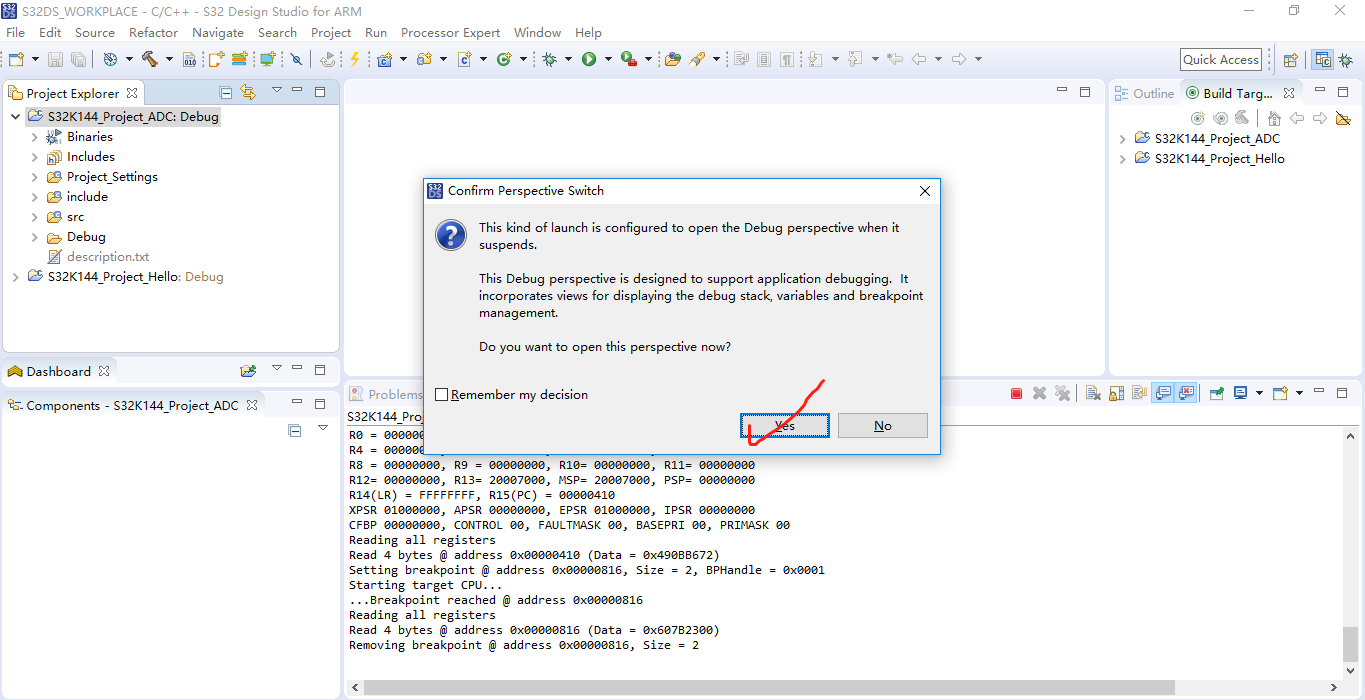
Task: Click the hammer Build icon in toolbar
Action: point(149,59)
